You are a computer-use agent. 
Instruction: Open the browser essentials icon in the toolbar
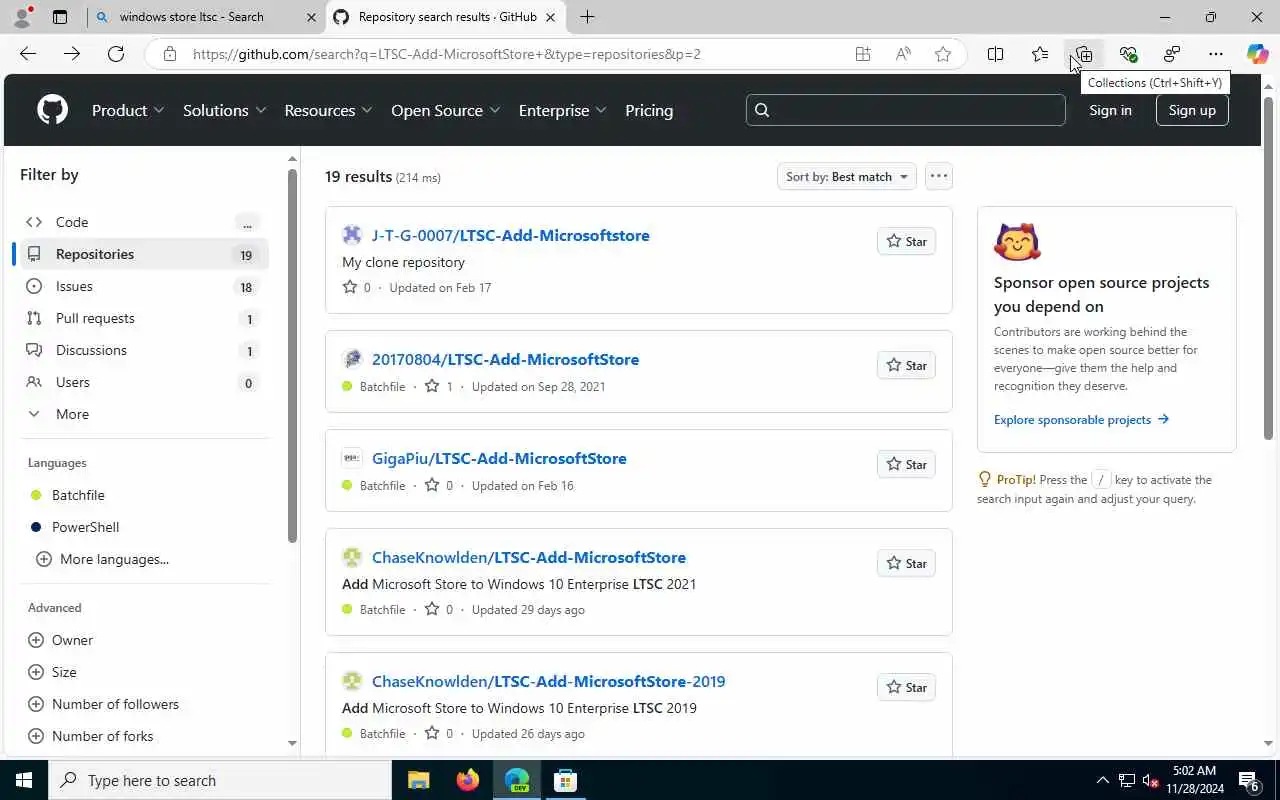(1128, 54)
